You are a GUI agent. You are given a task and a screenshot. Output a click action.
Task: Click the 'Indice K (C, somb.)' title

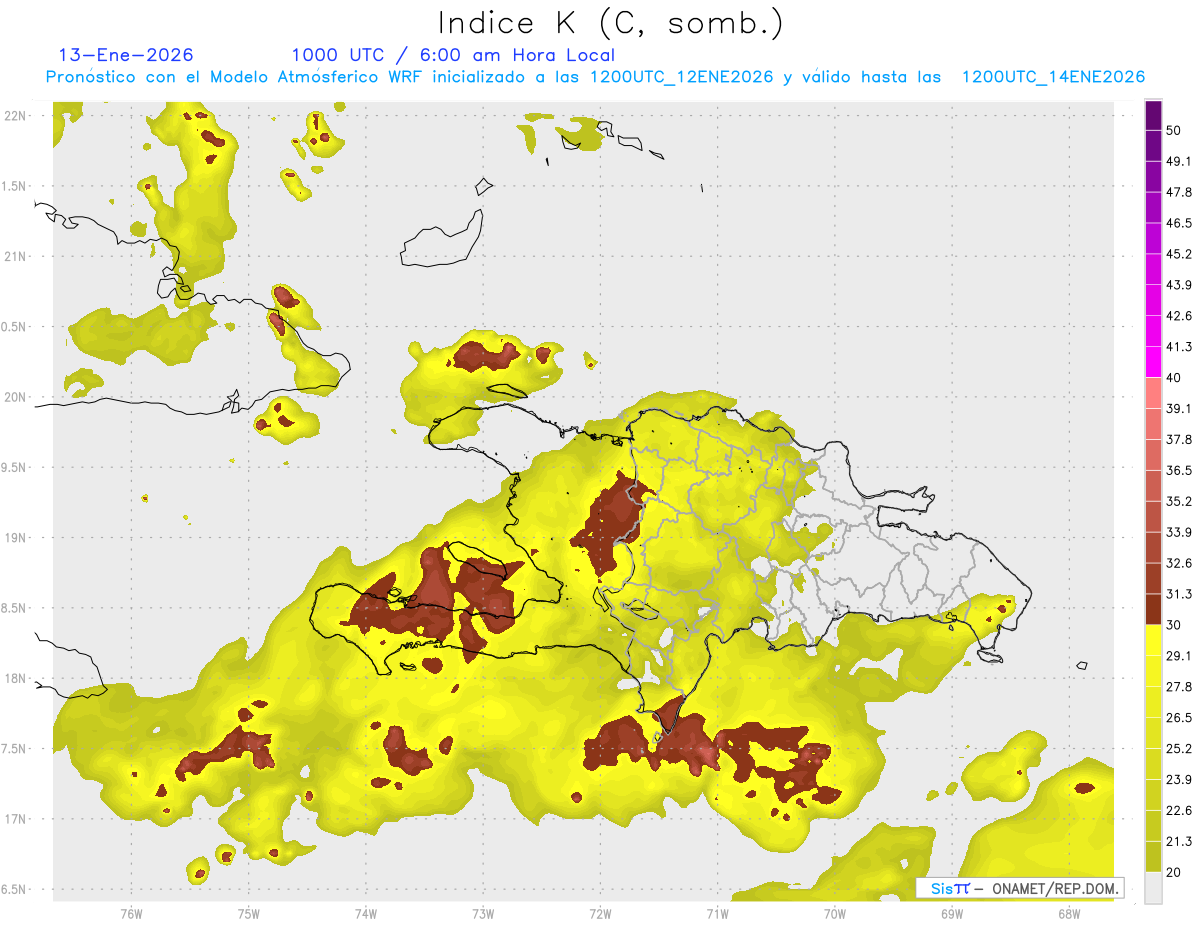(x=611, y=23)
